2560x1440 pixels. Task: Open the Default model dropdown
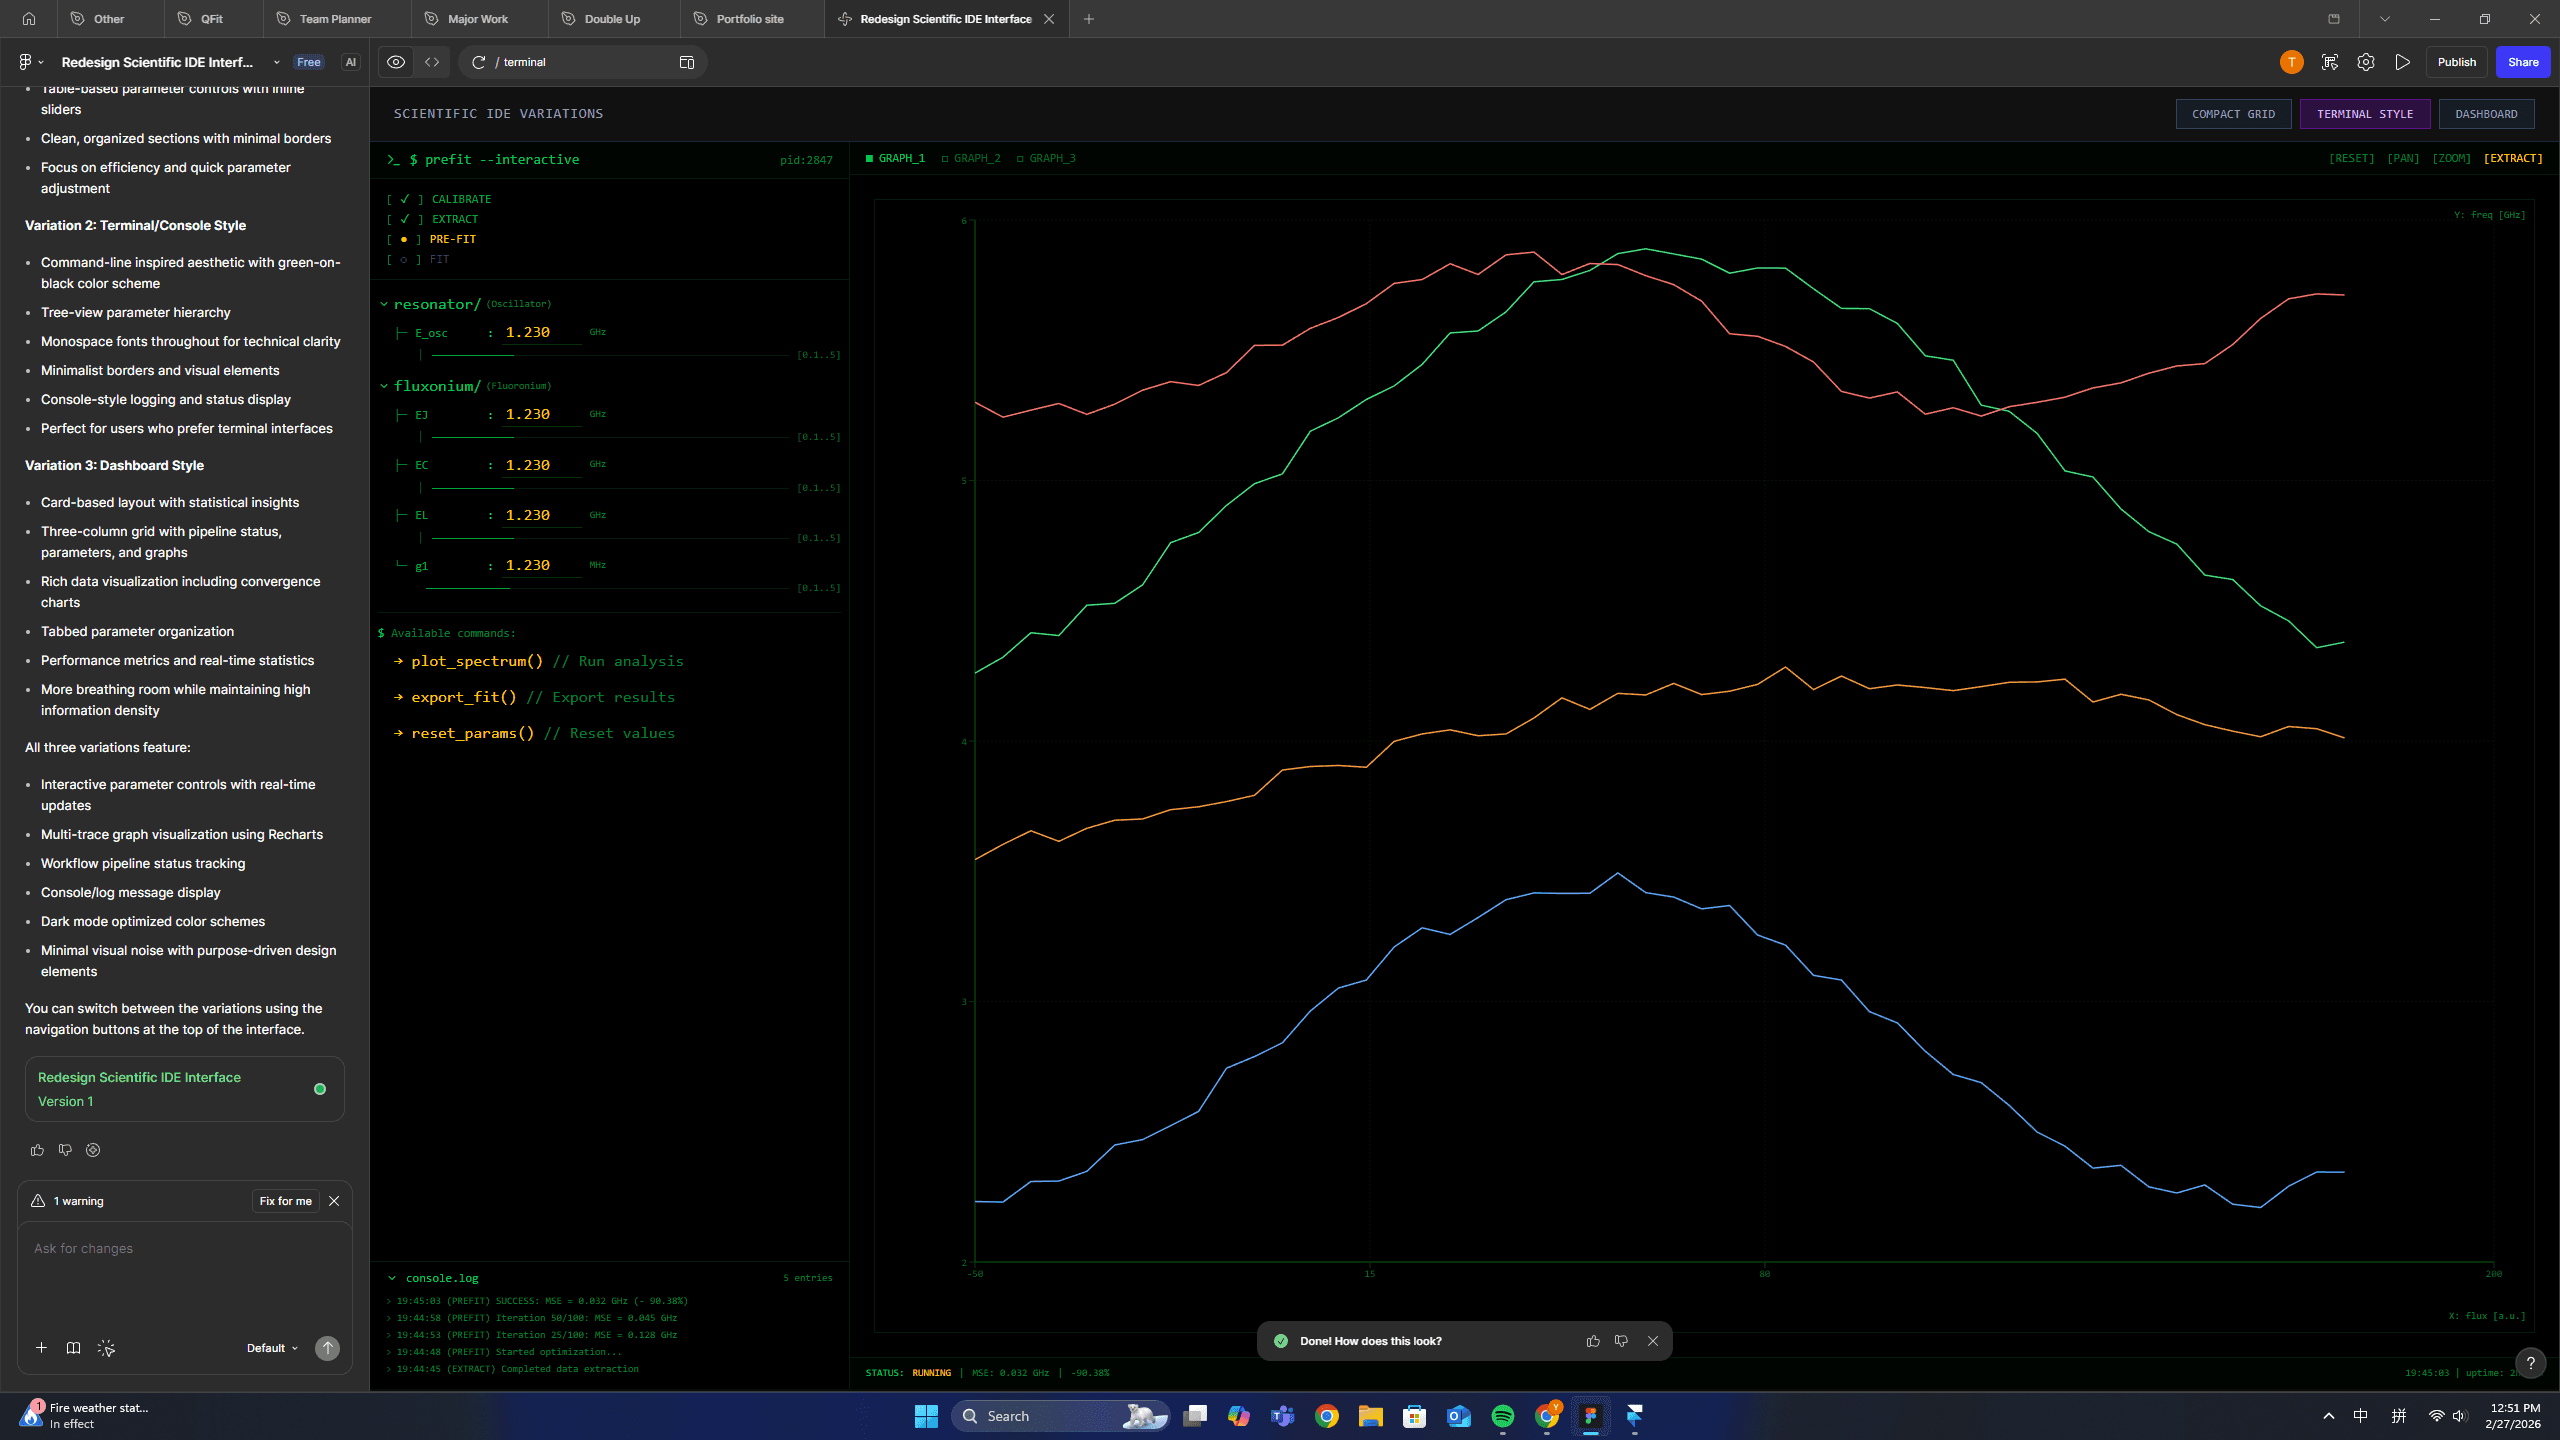(x=272, y=1348)
